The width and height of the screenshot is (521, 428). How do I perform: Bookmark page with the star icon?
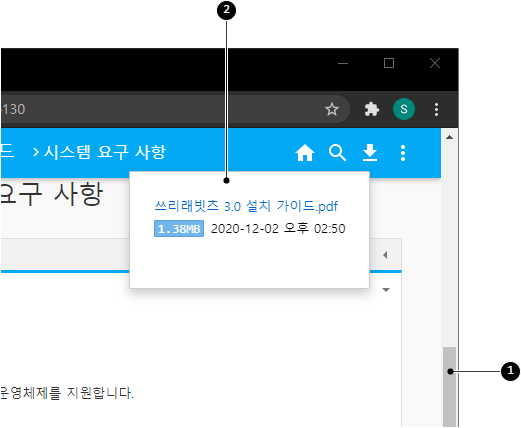click(x=332, y=109)
